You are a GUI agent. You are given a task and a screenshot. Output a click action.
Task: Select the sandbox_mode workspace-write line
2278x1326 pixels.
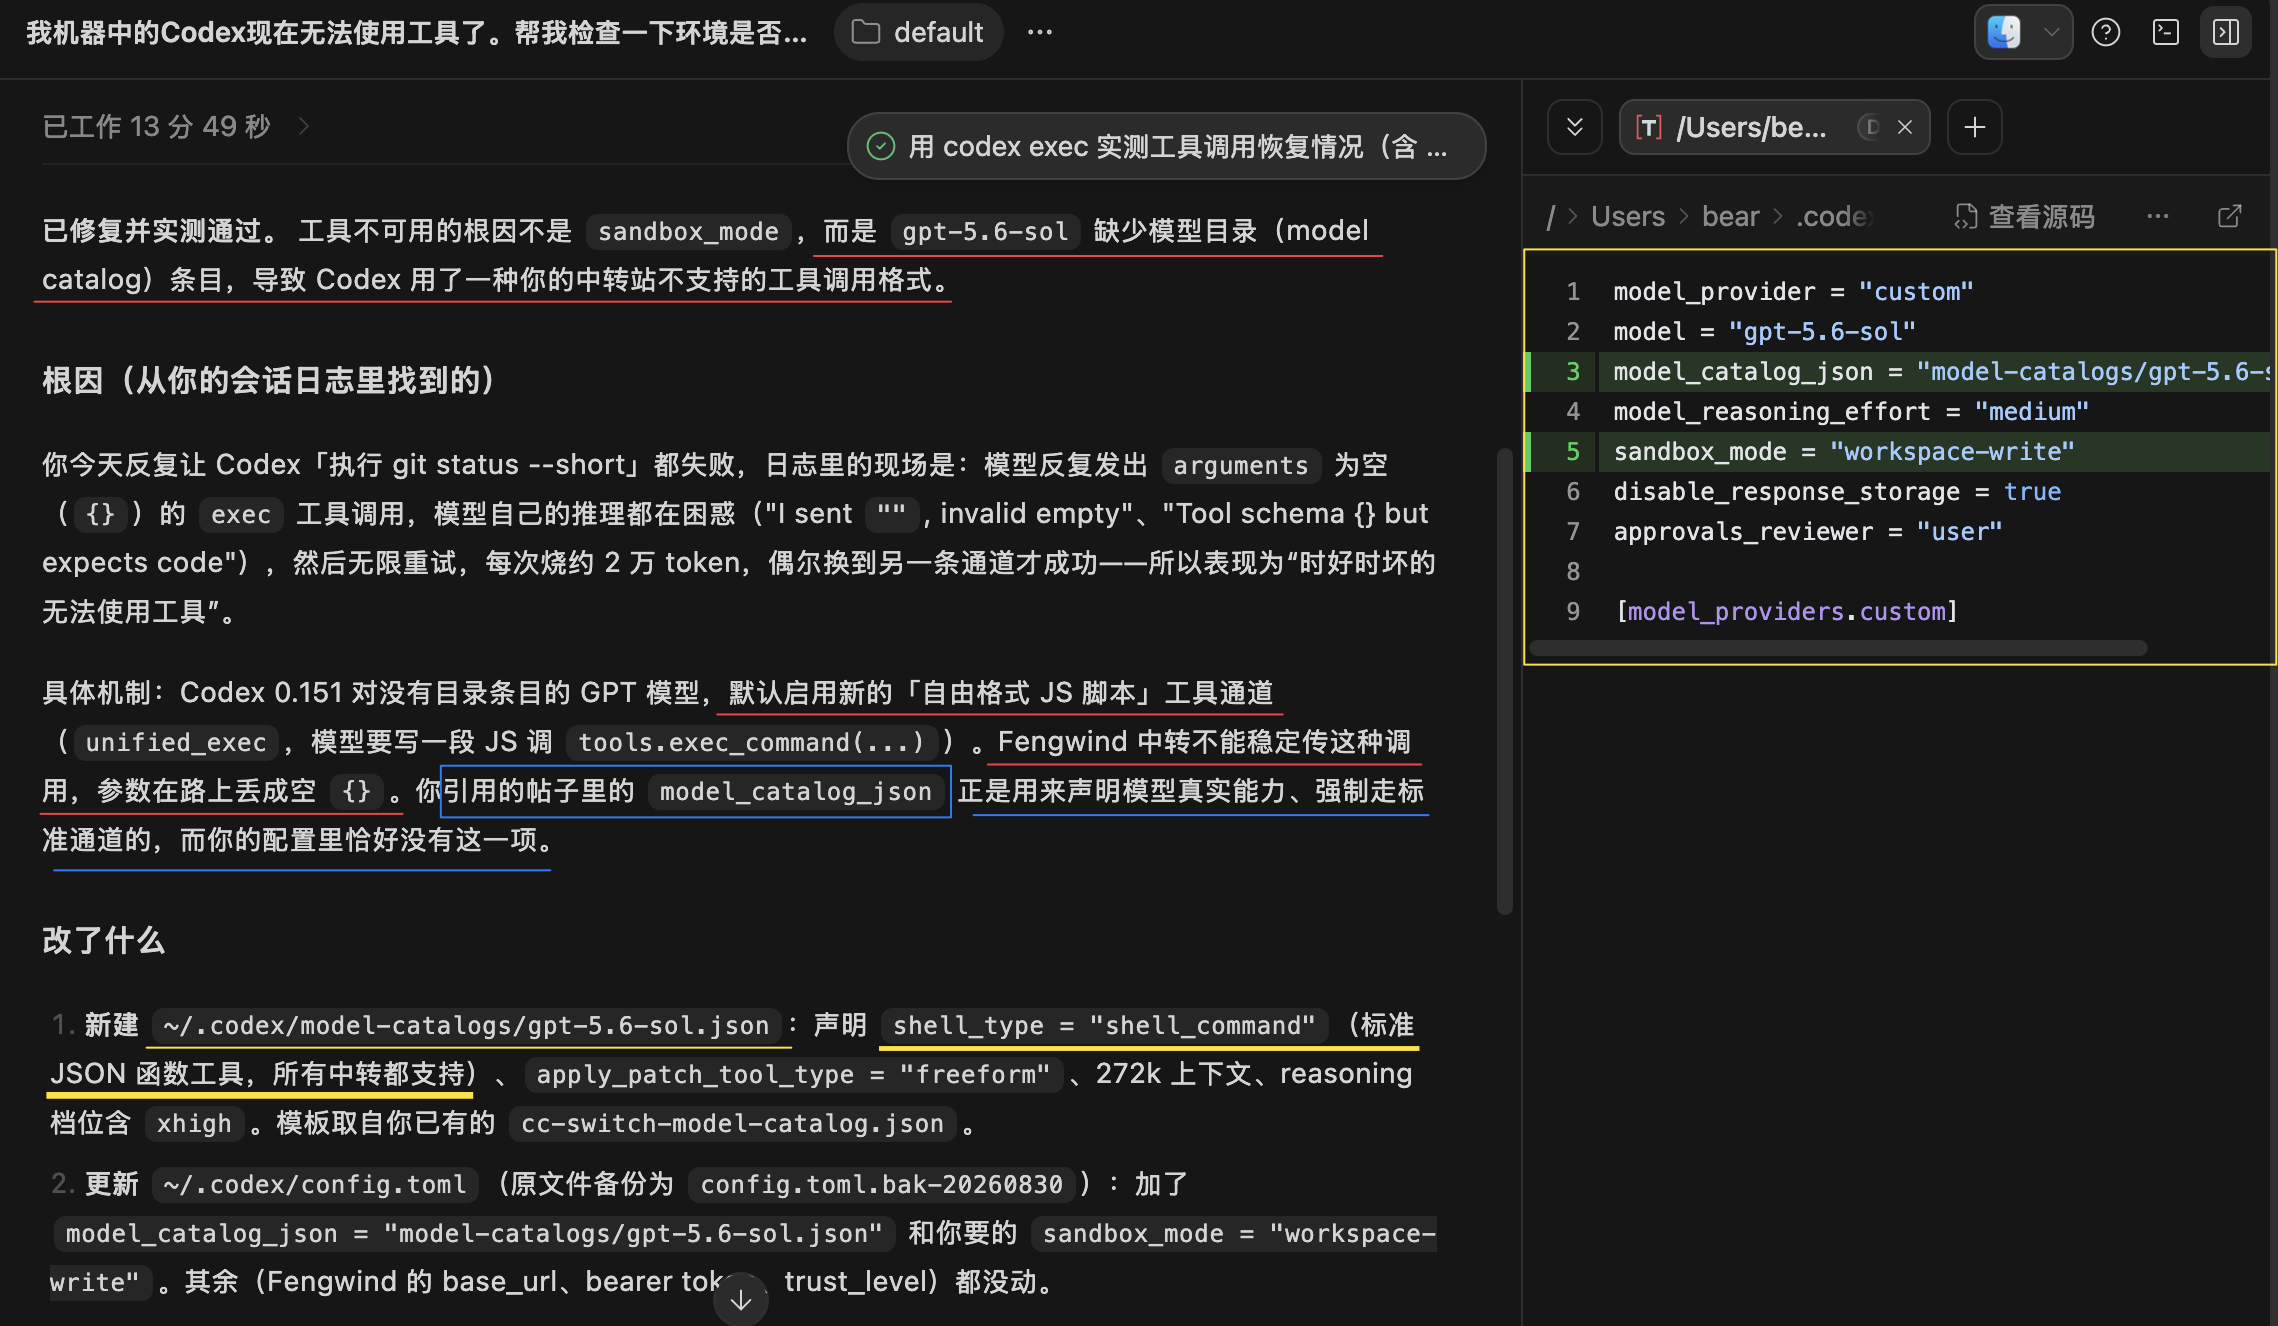tap(1936, 451)
